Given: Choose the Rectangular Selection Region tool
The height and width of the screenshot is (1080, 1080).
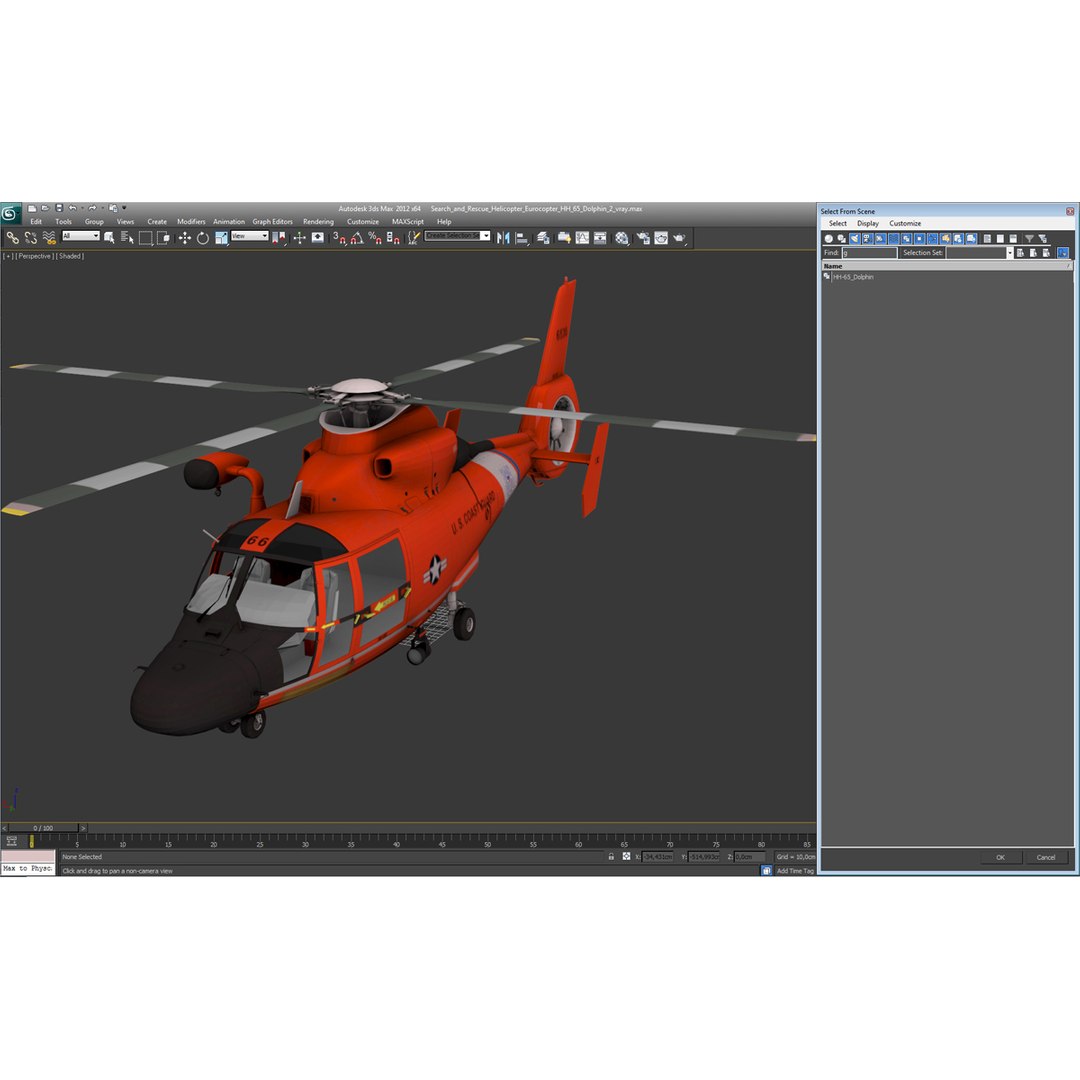Looking at the screenshot, I should pos(145,238).
